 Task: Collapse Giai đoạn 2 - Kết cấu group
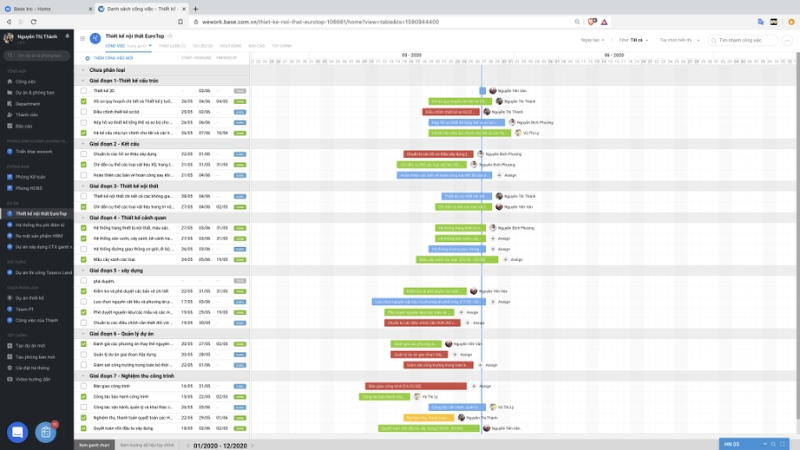click(x=83, y=143)
